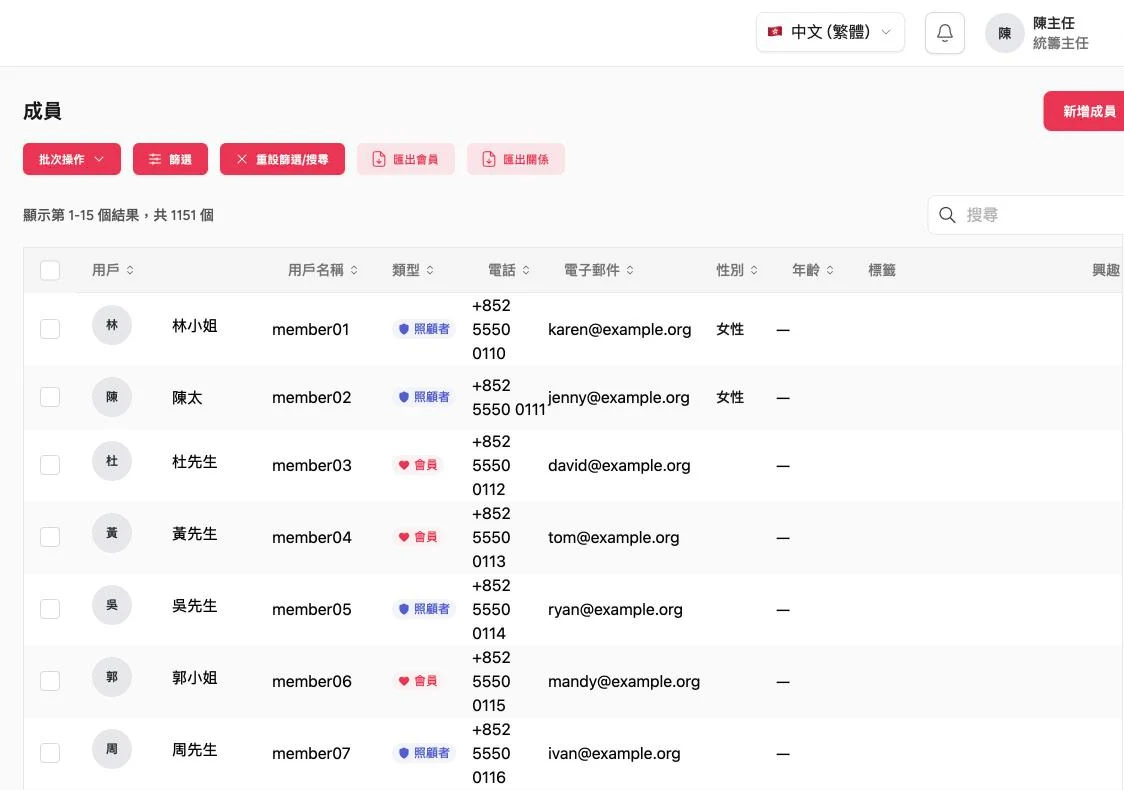Sort by 電子郵件 column

tap(599, 270)
